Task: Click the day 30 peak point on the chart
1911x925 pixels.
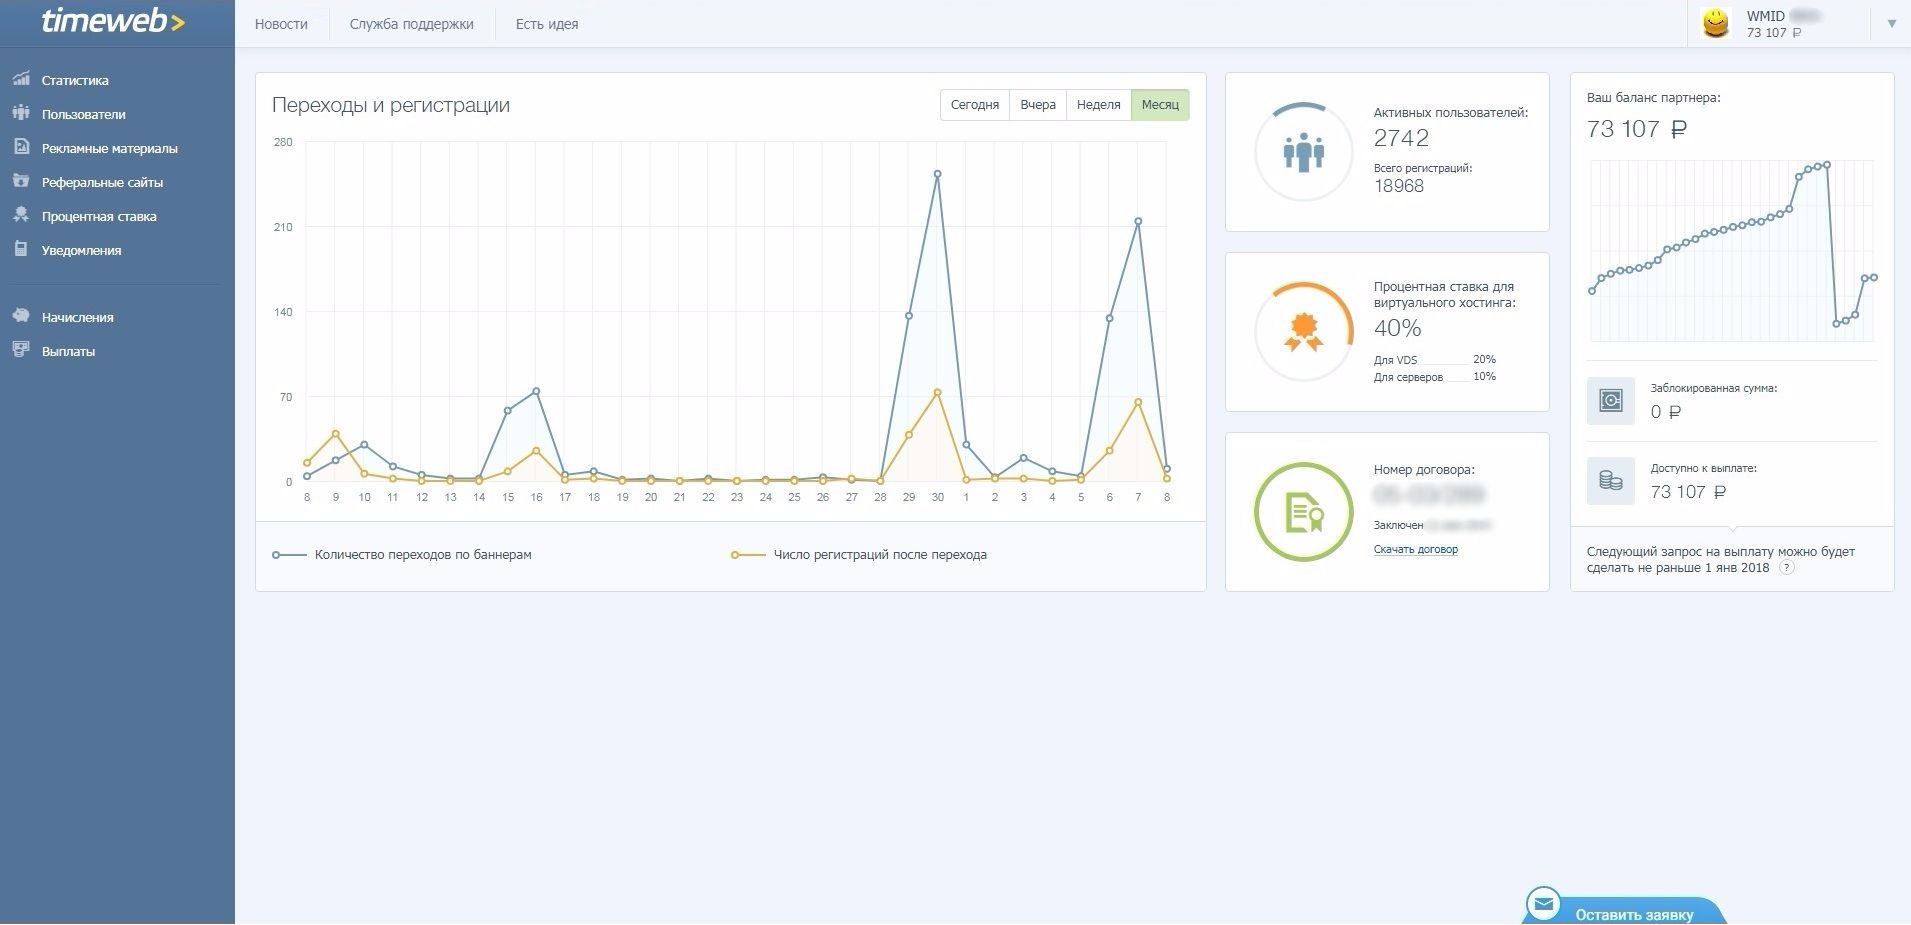Action: tap(937, 174)
